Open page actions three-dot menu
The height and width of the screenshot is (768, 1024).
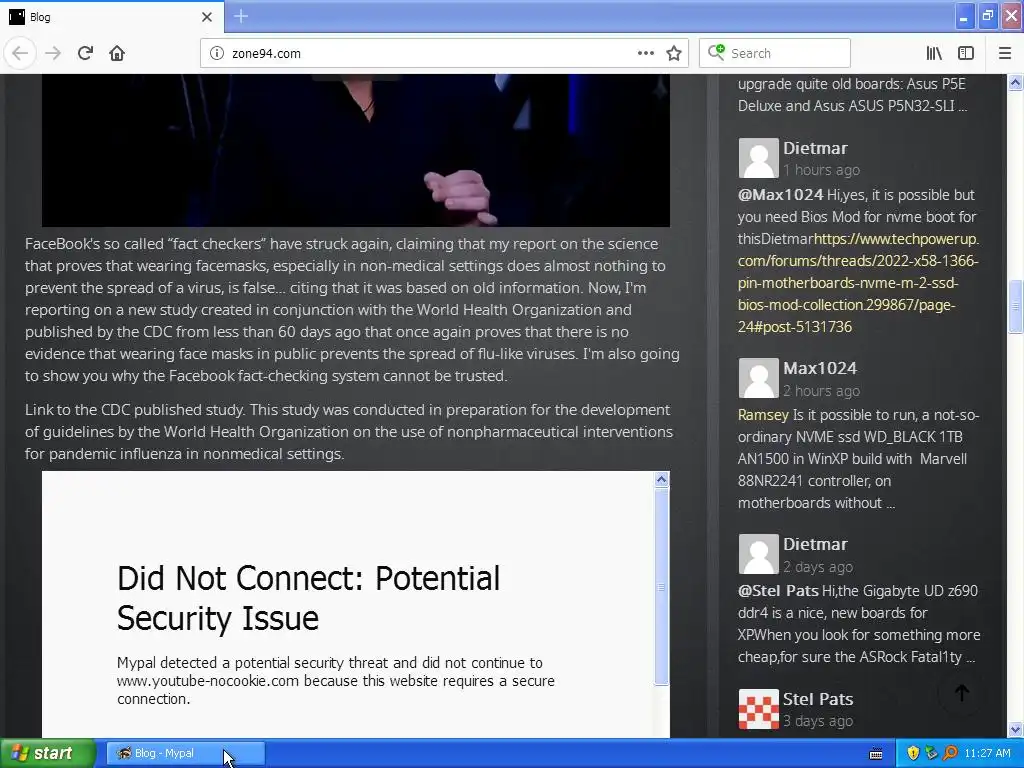click(x=645, y=53)
